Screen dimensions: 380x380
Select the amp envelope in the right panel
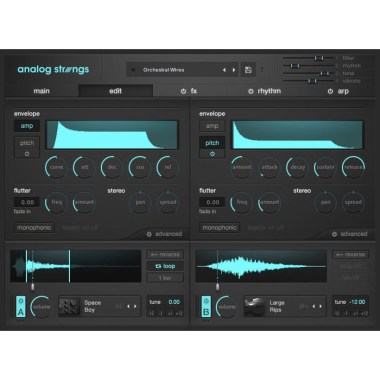point(212,126)
